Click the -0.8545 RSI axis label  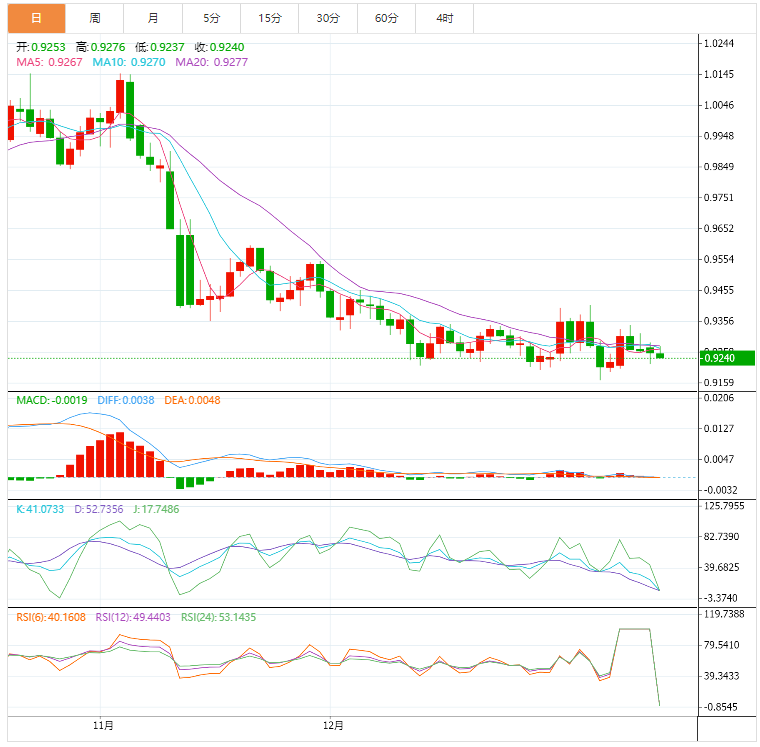pyautogui.click(x=720, y=707)
